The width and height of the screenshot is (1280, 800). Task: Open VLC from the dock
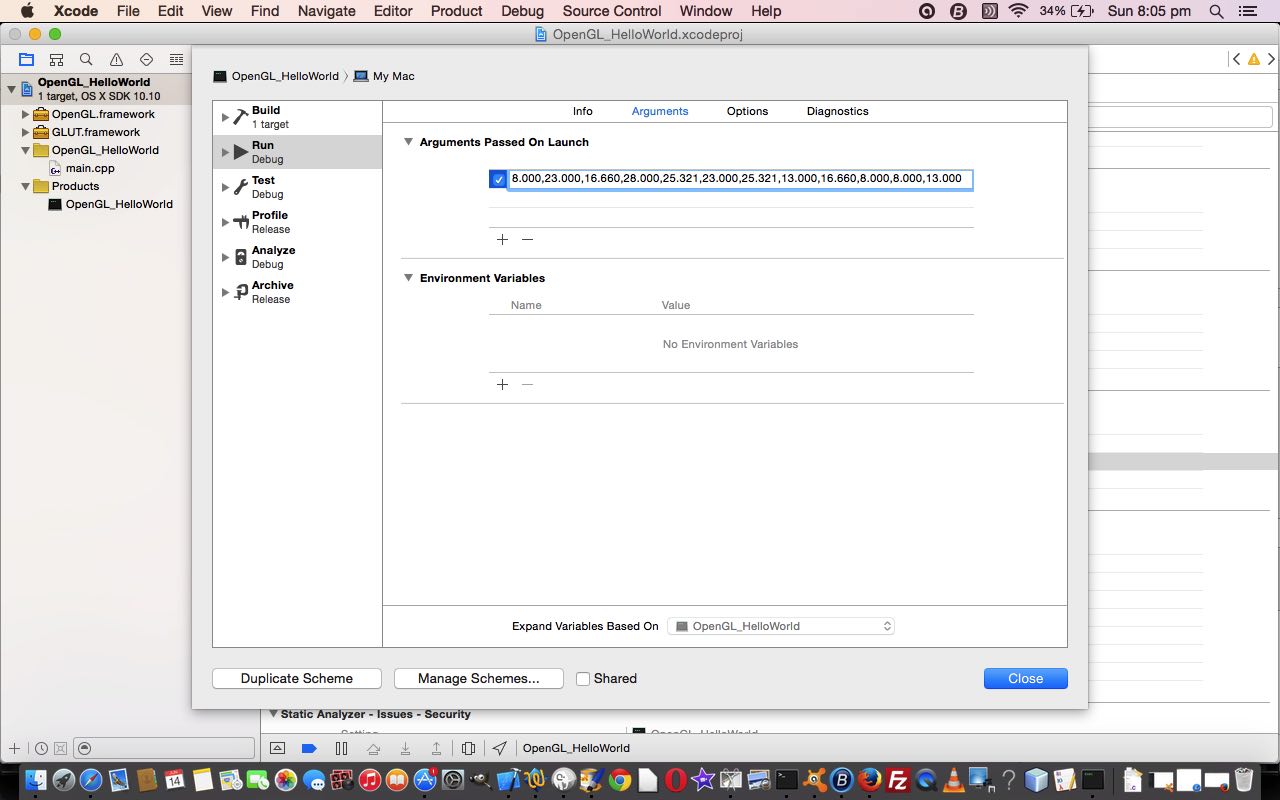pyautogui.click(x=954, y=780)
